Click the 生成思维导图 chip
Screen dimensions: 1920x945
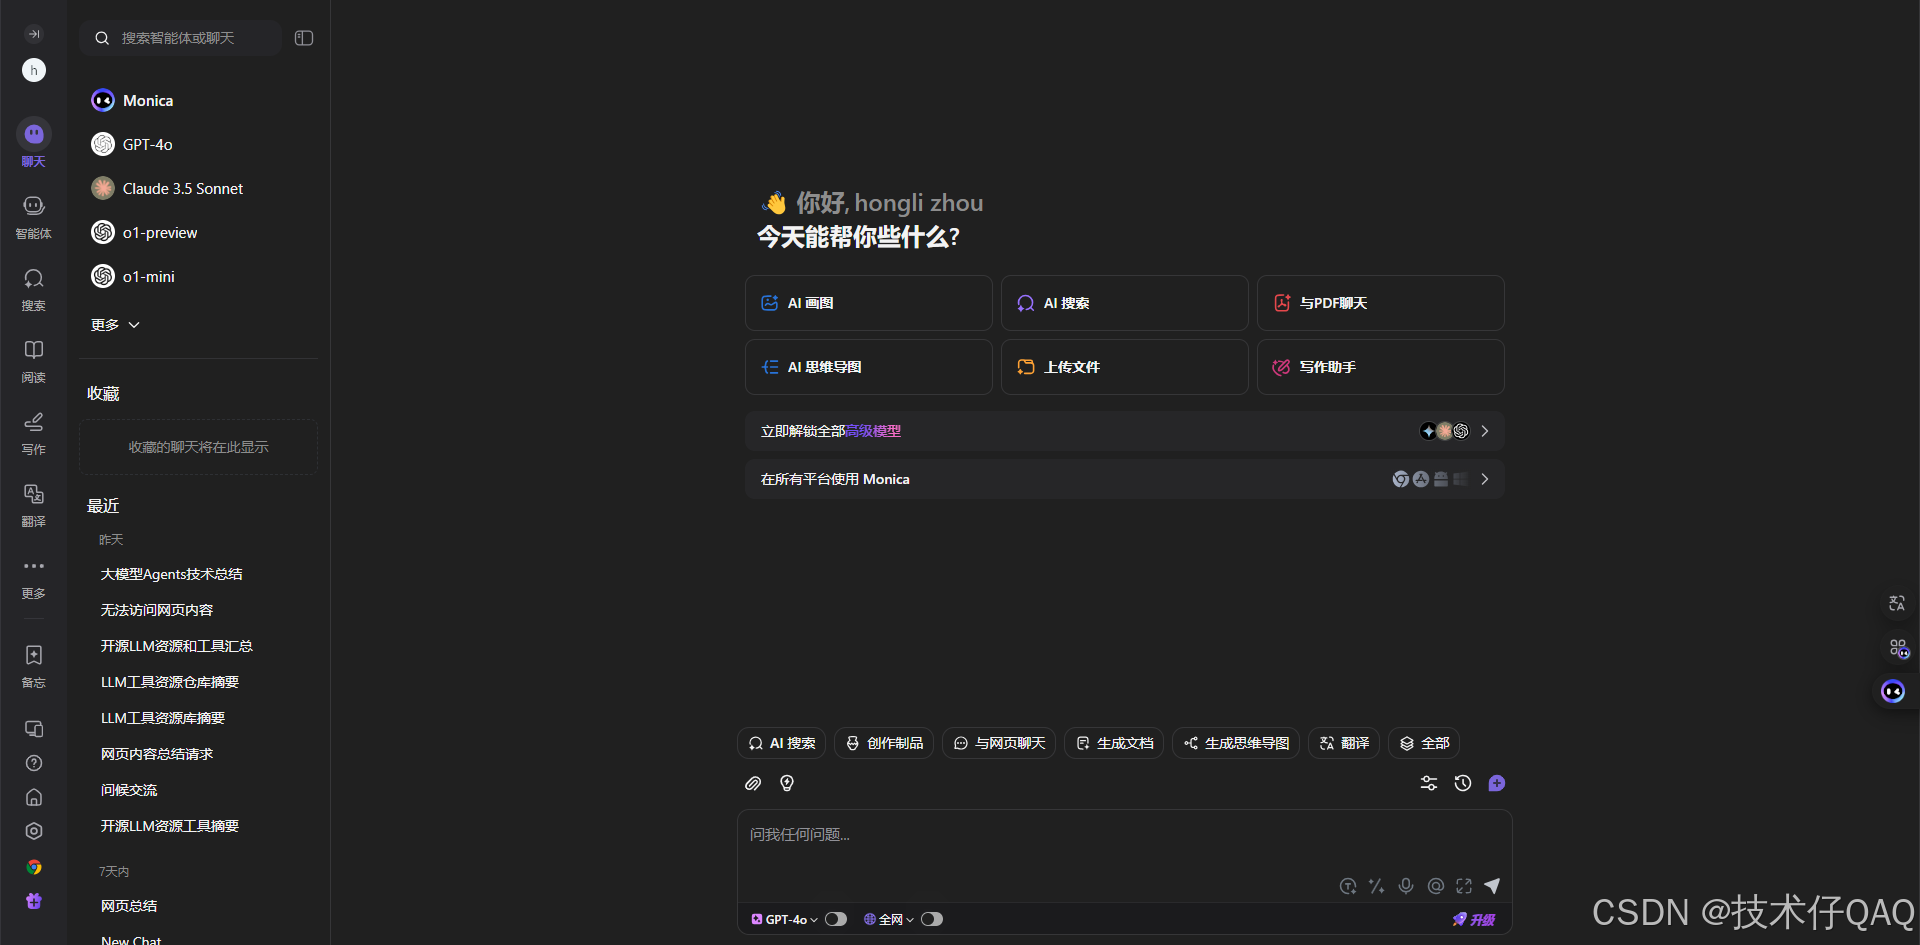click(x=1236, y=743)
